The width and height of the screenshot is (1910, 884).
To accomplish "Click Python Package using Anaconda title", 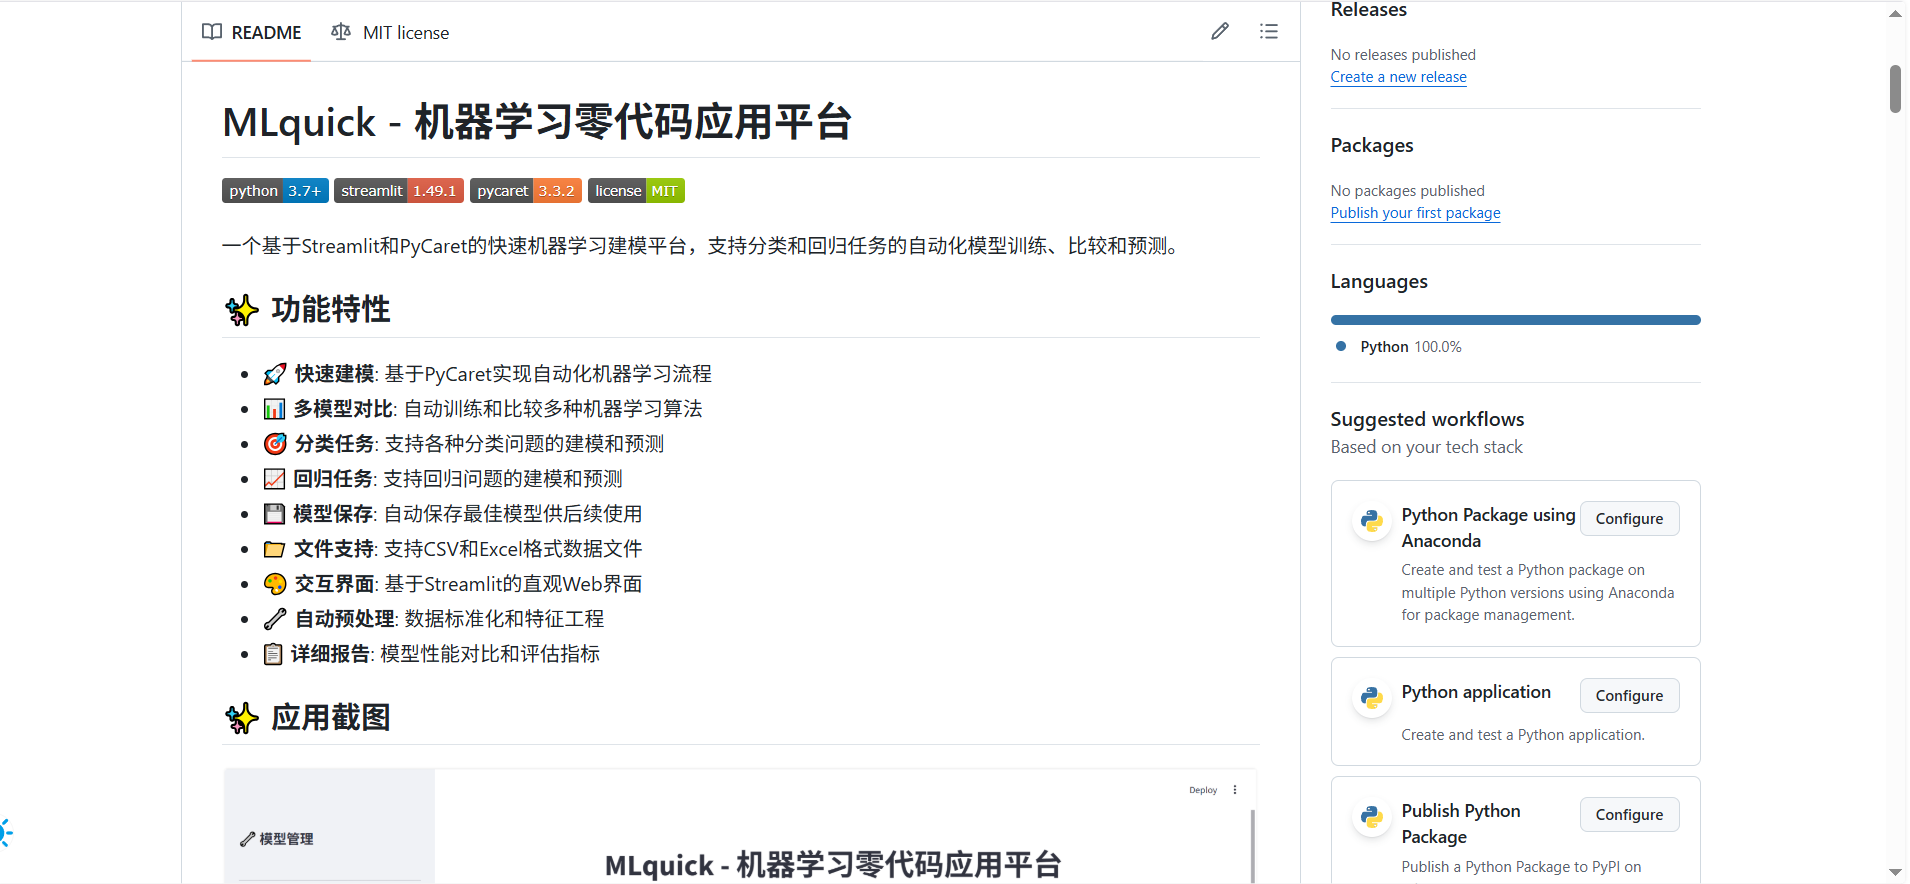I will tap(1488, 528).
